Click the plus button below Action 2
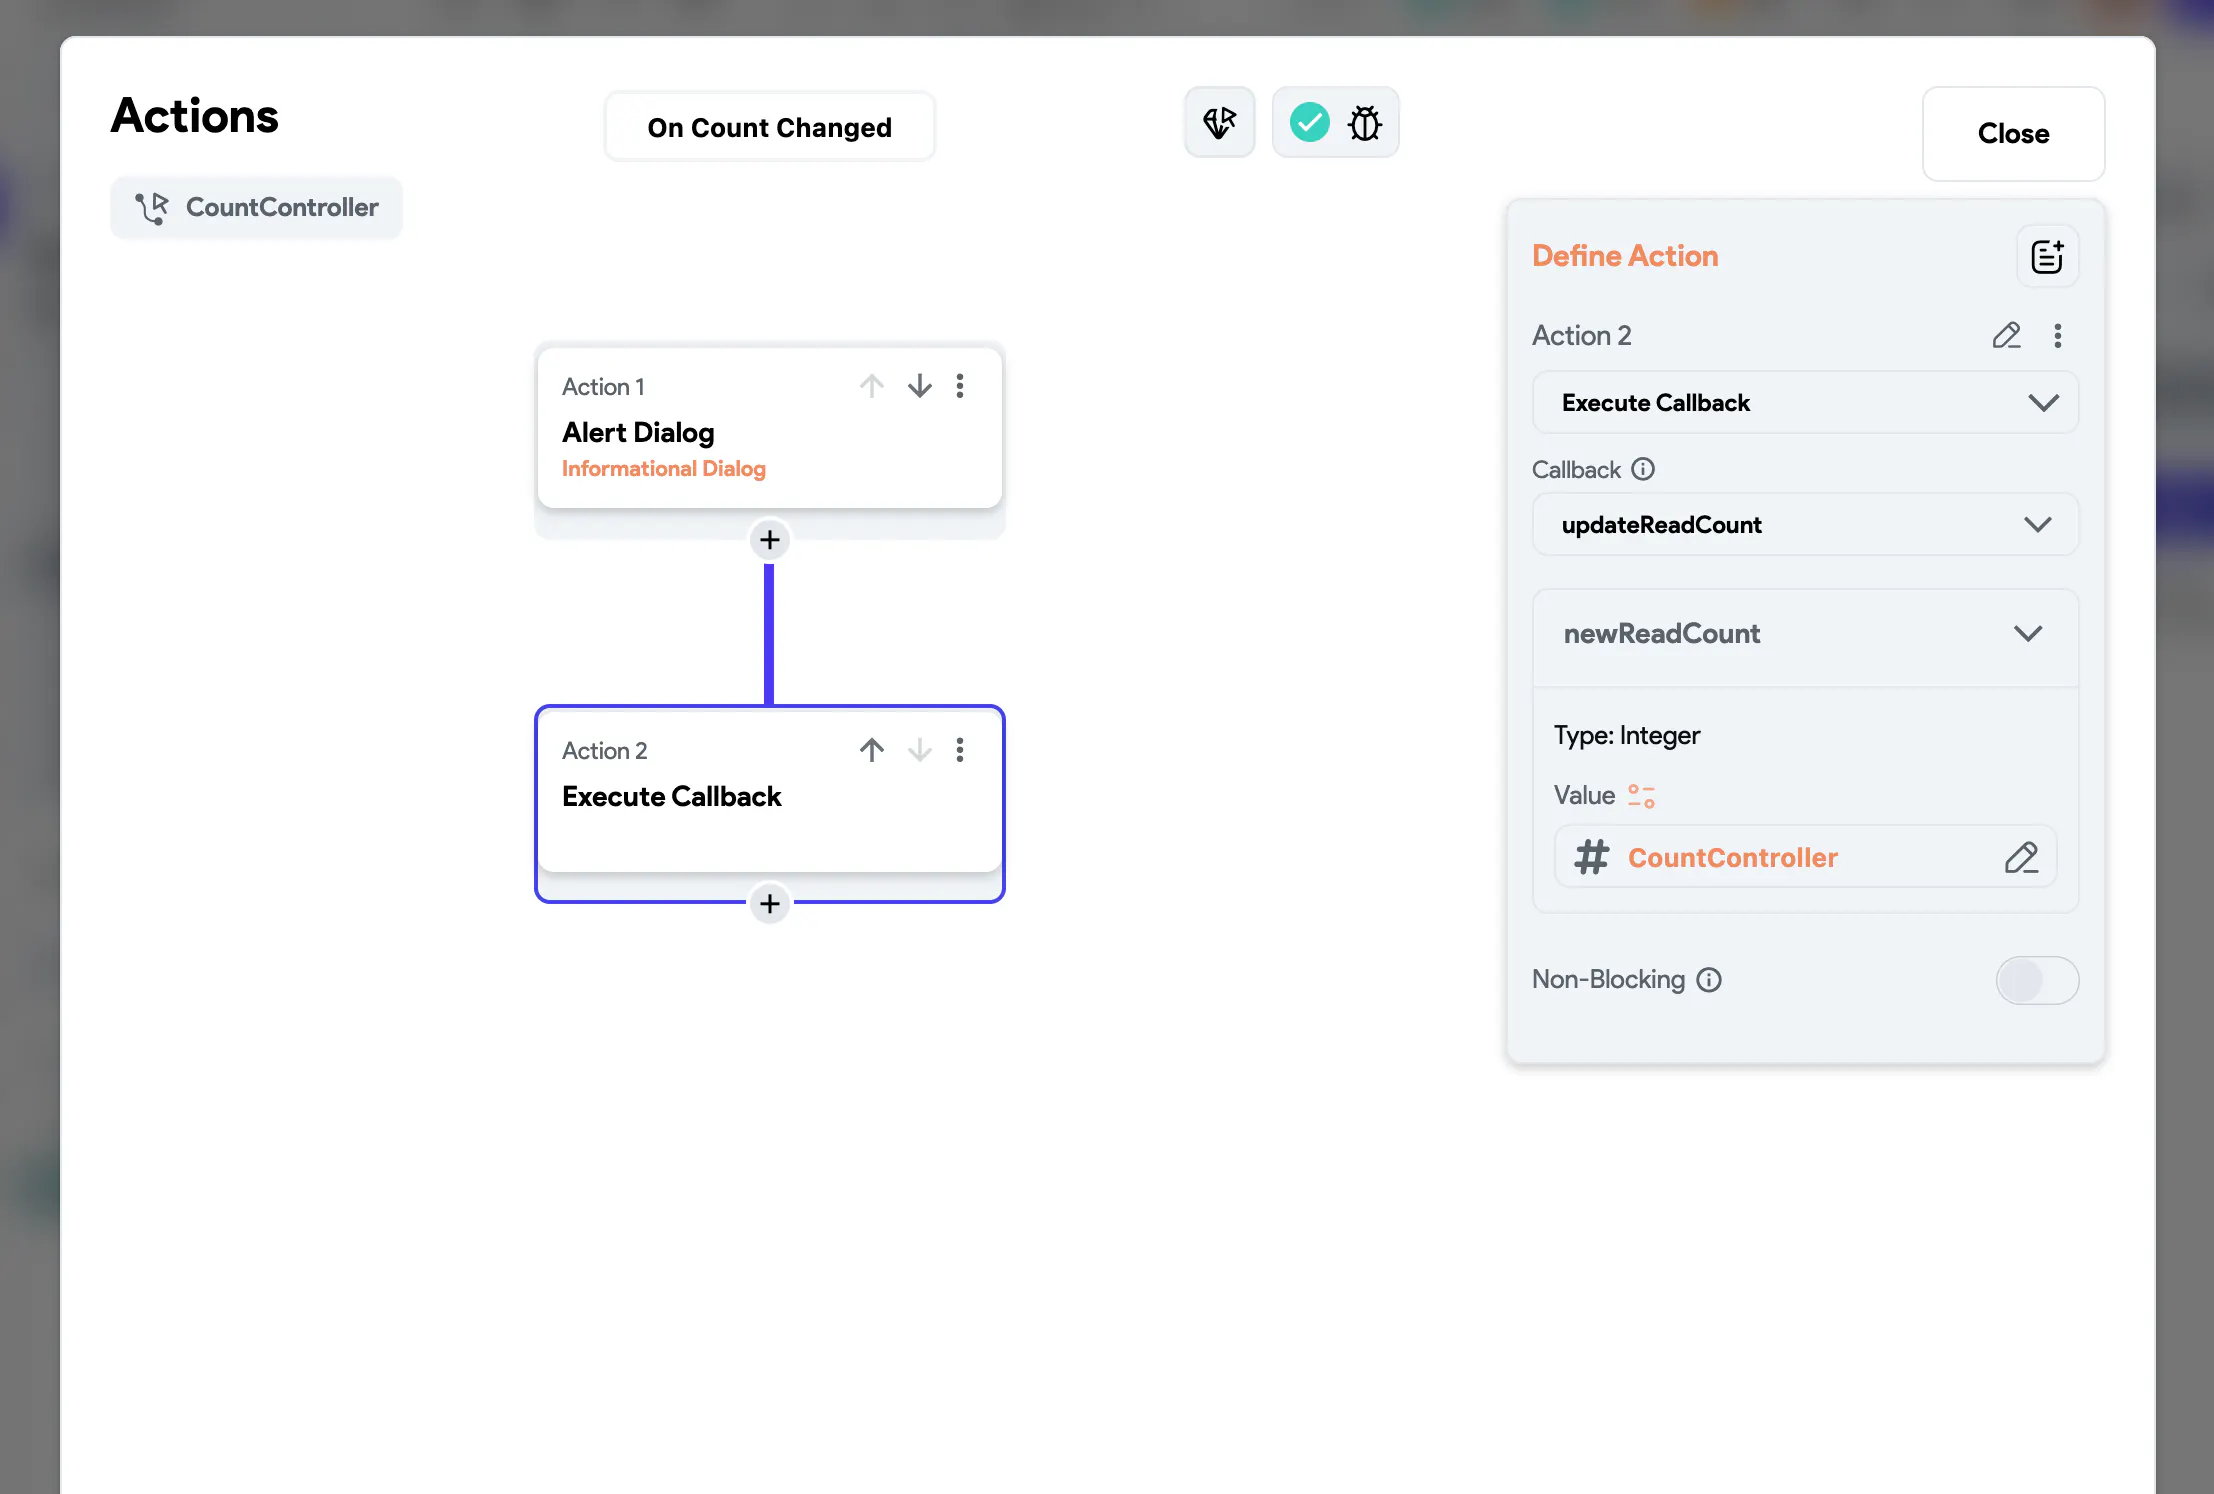Image resolution: width=2214 pixels, height=1494 pixels. (770, 904)
